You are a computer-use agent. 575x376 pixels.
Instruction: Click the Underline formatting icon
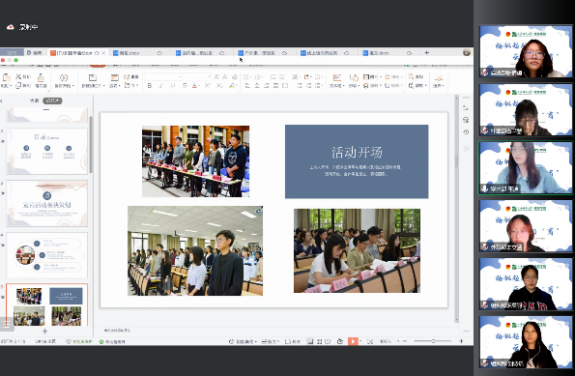tap(173, 86)
